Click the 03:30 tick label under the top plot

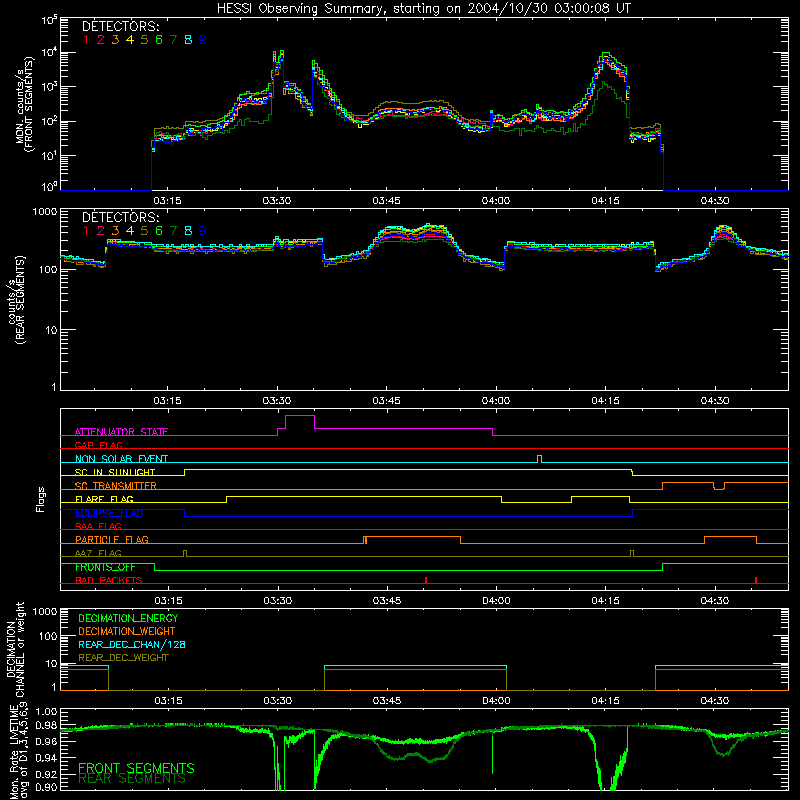coord(277,201)
